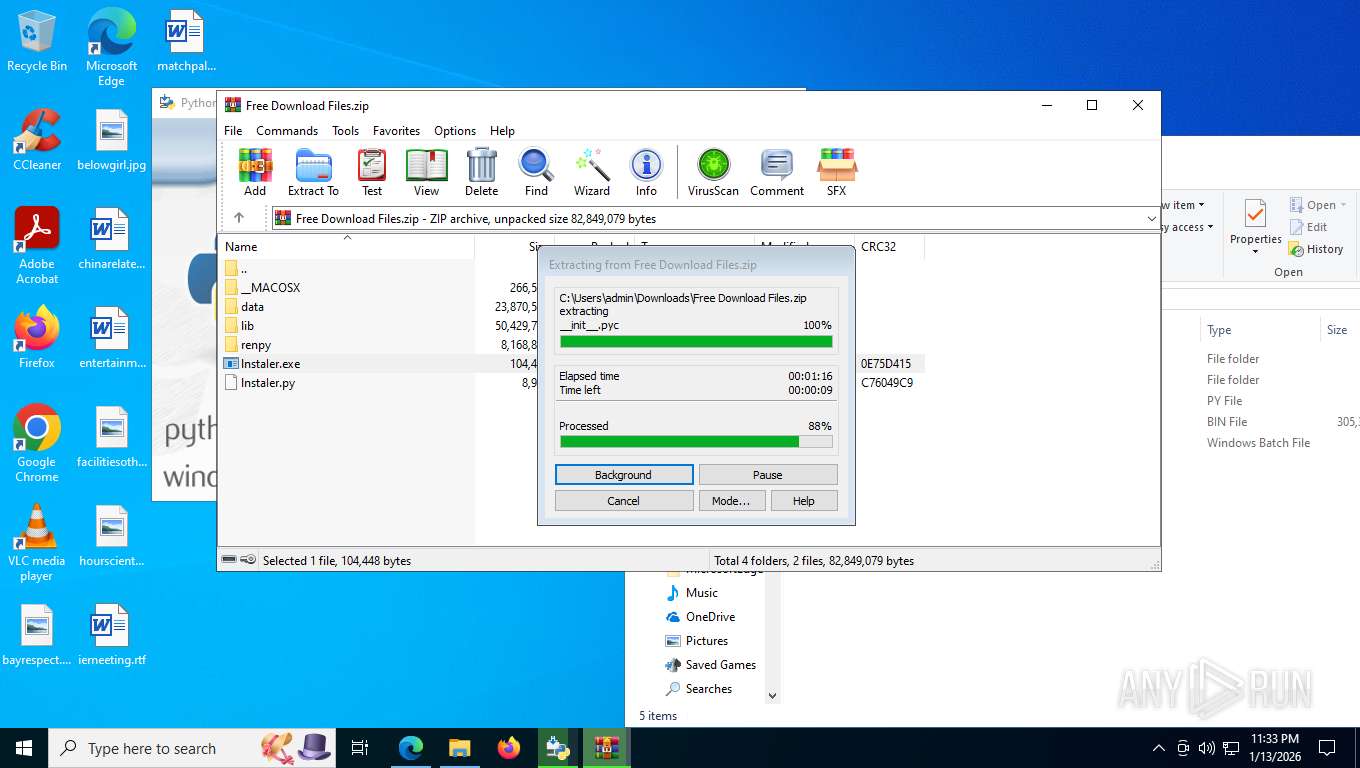This screenshot has height=768, width=1360.
Task: Click the Help button in extraction dialog
Action: (x=804, y=500)
